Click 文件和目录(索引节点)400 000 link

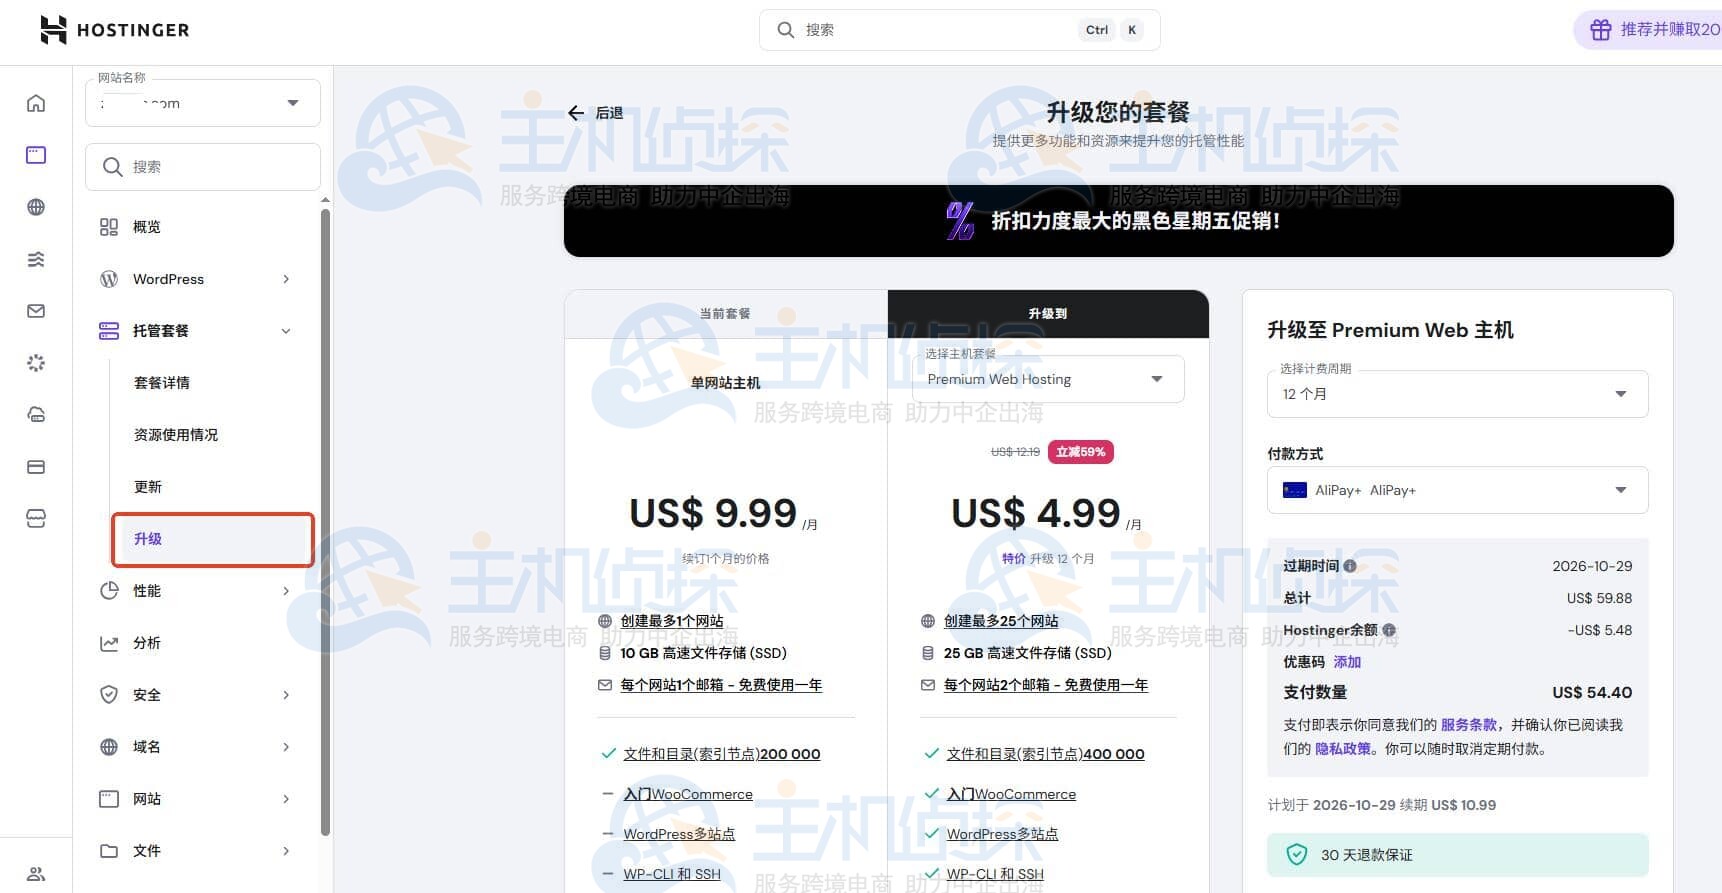coord(1046,754)
